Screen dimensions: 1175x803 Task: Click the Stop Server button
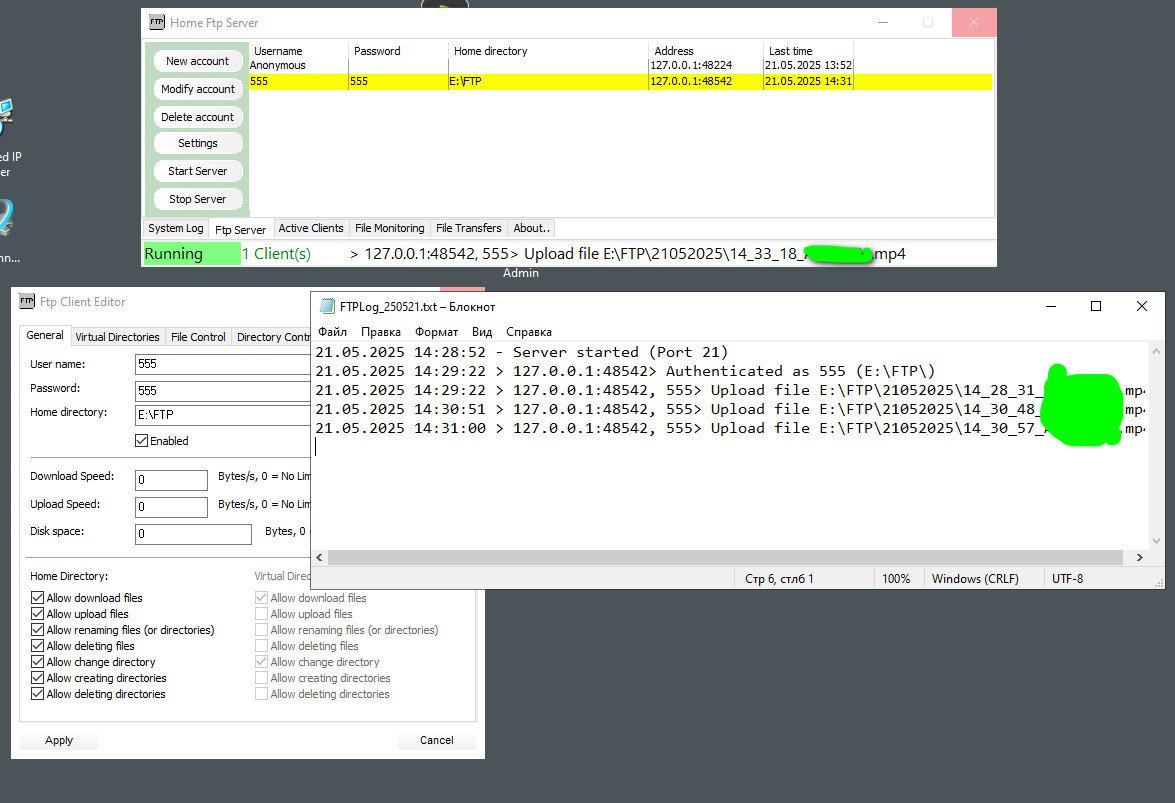[x=197, y=199]
